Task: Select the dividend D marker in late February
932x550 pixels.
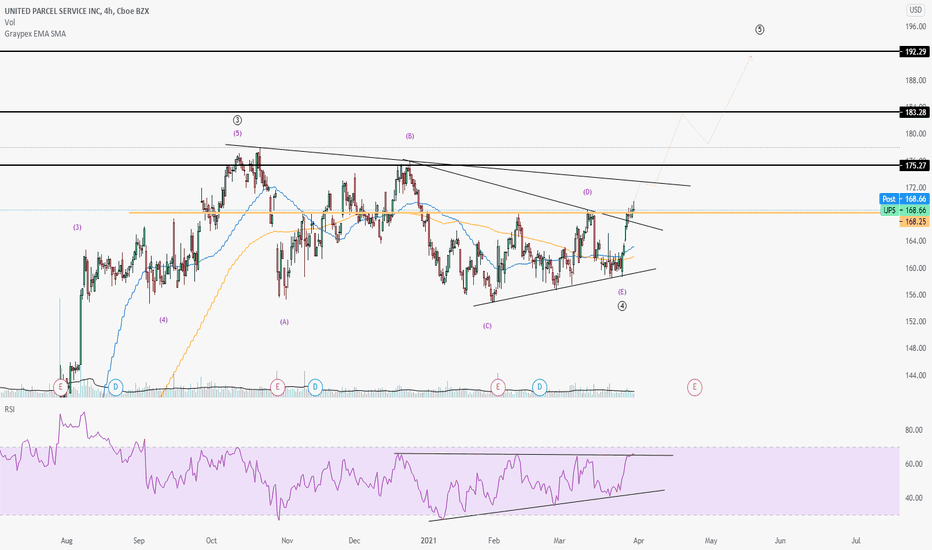Action: (x=539, y=388)
